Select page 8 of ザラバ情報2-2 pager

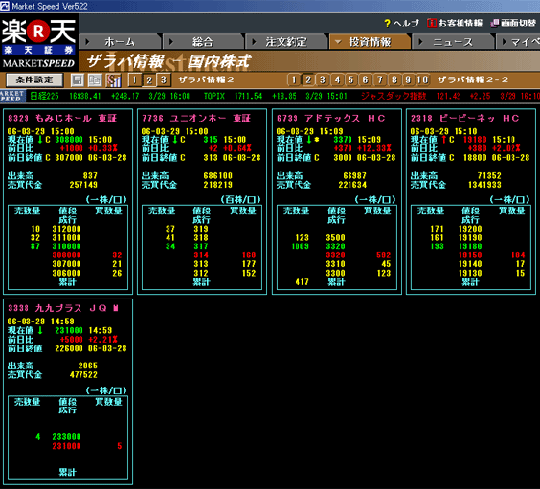pyautogui.click(x=394, y=80)
